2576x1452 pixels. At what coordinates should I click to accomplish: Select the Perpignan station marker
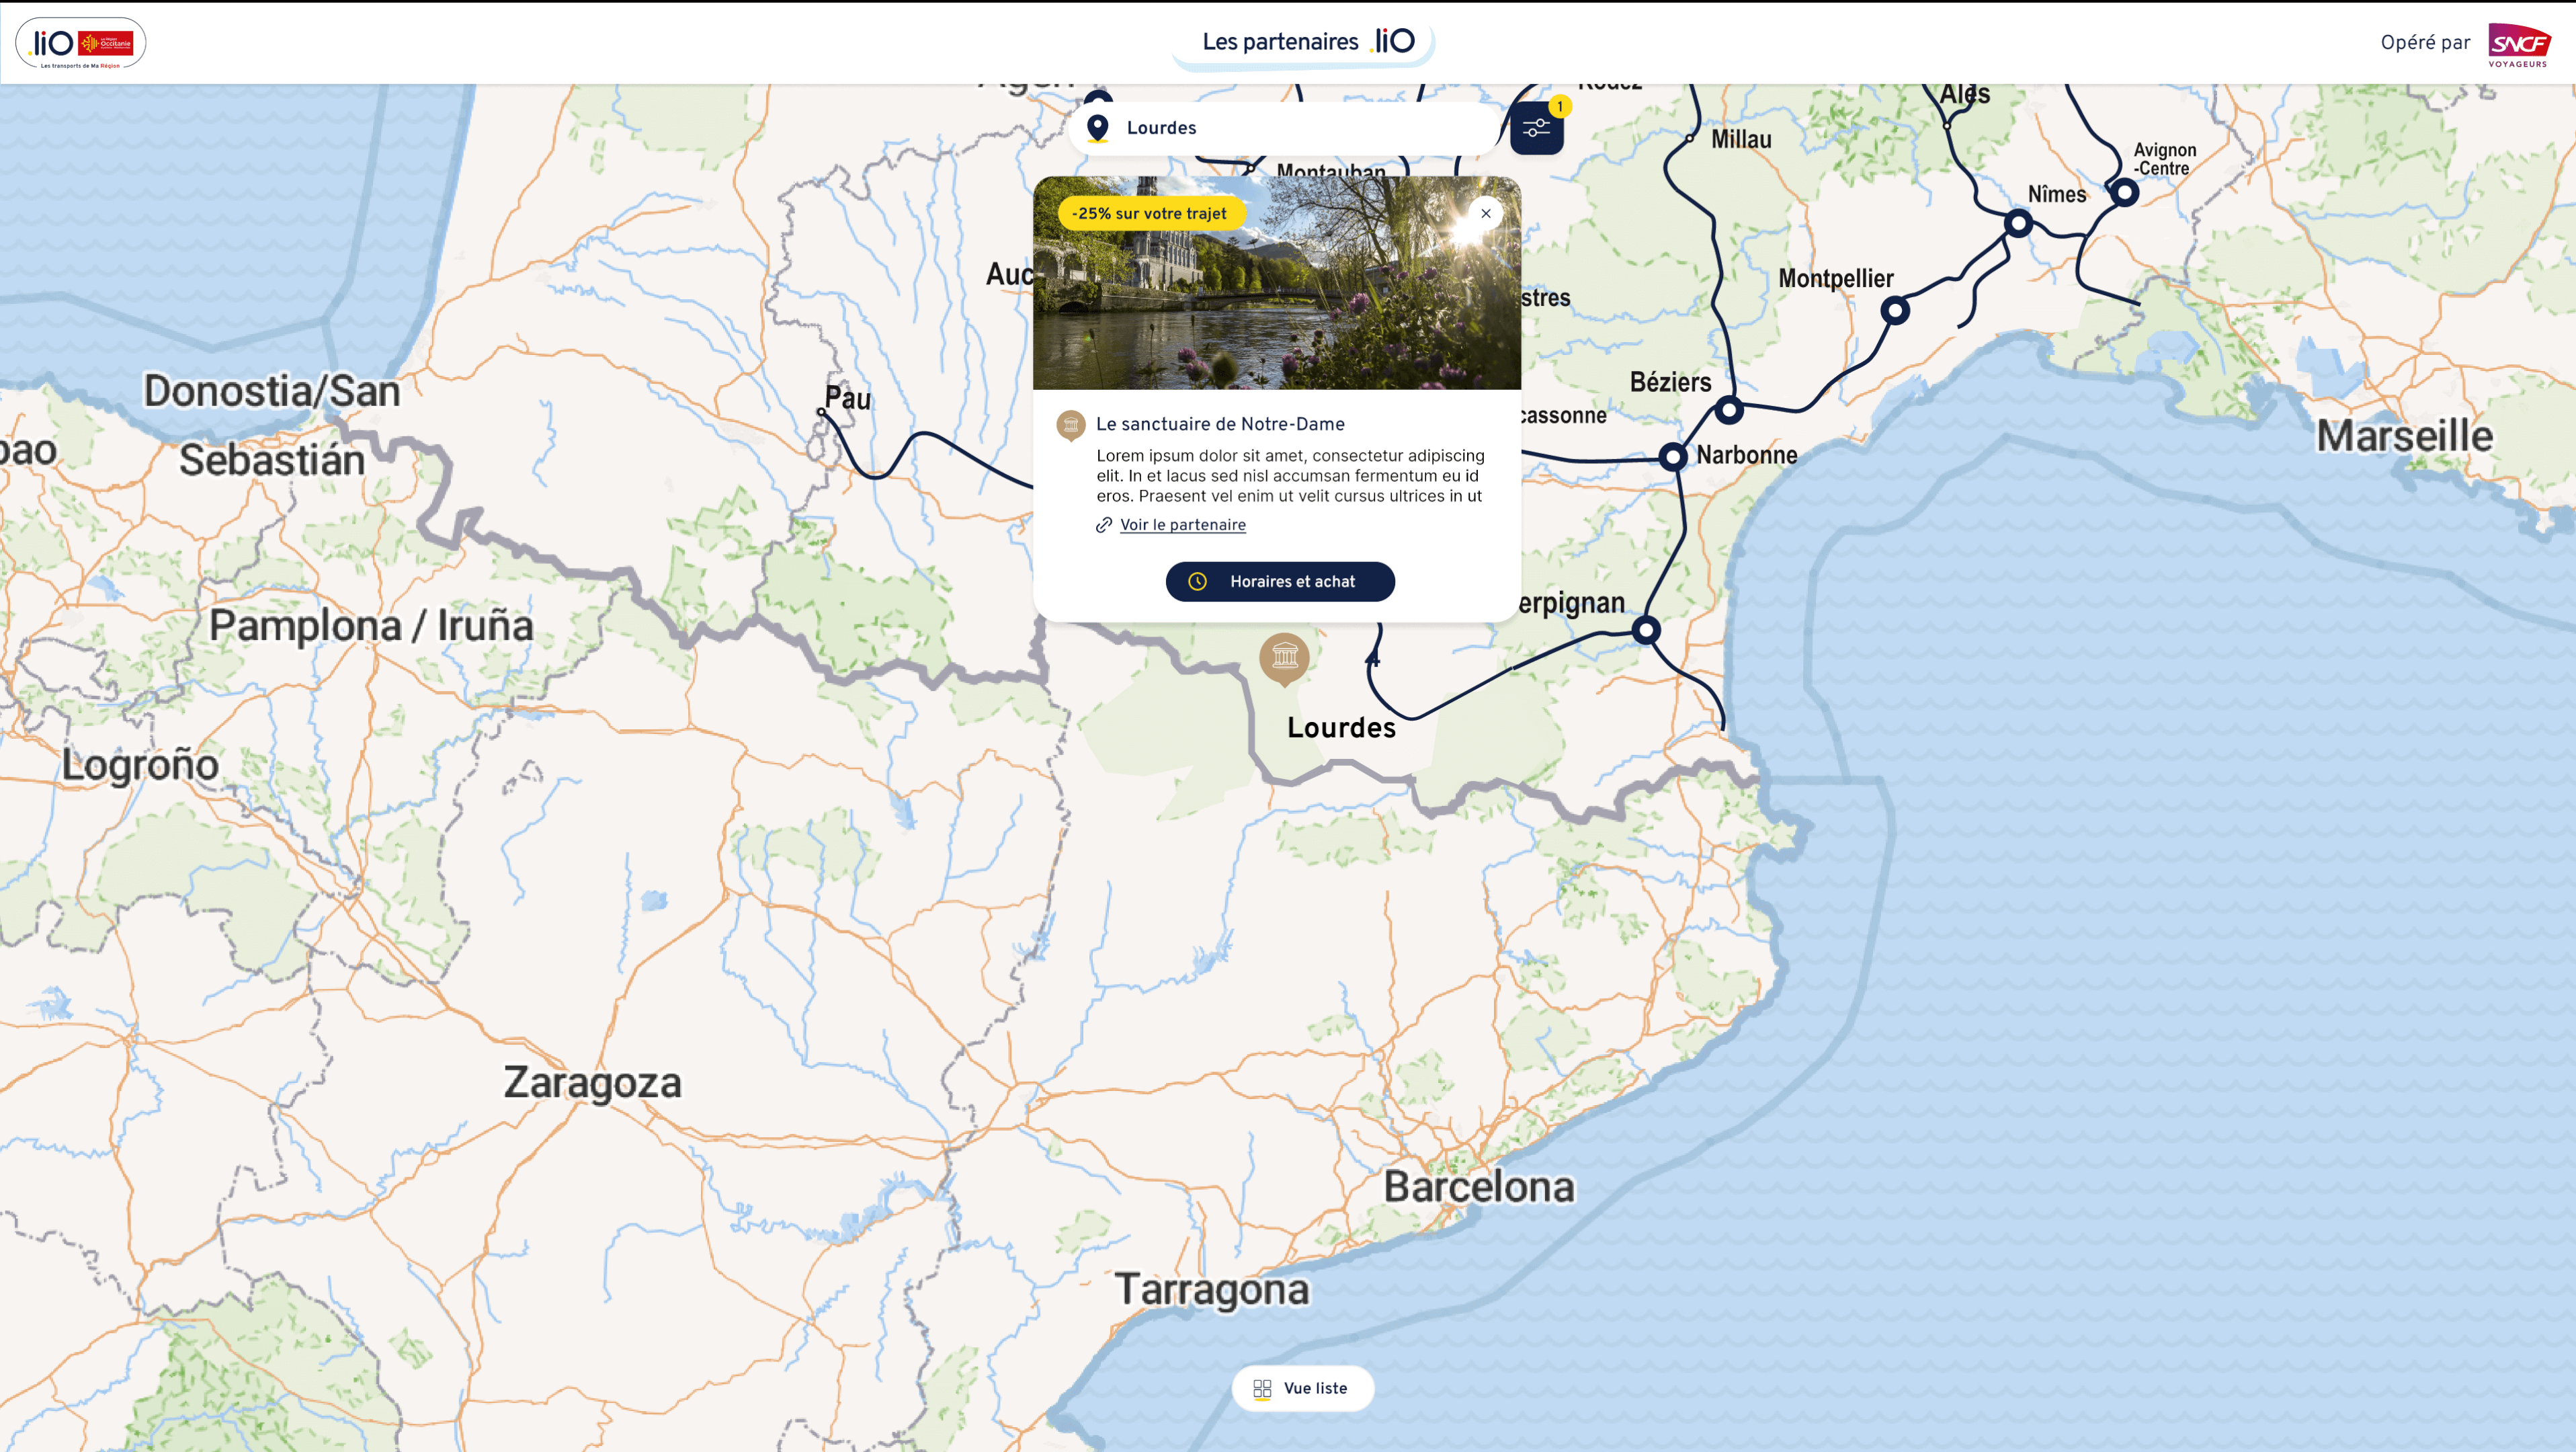tap(1646, 631)
